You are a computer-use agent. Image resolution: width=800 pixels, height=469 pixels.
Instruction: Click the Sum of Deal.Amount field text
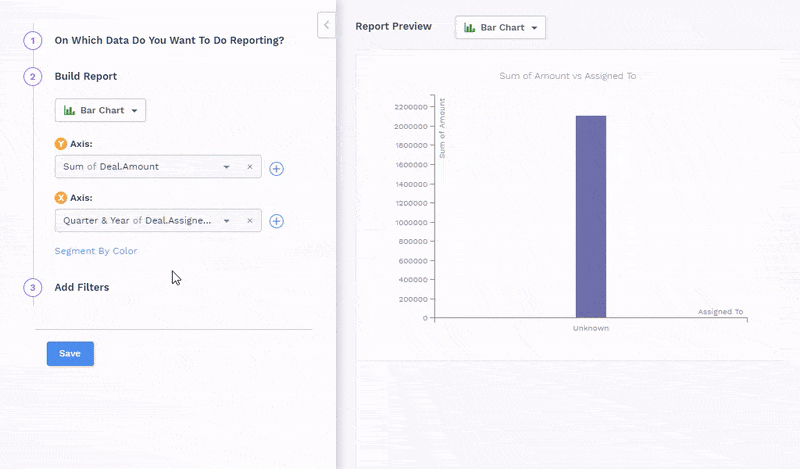[111, 167]
